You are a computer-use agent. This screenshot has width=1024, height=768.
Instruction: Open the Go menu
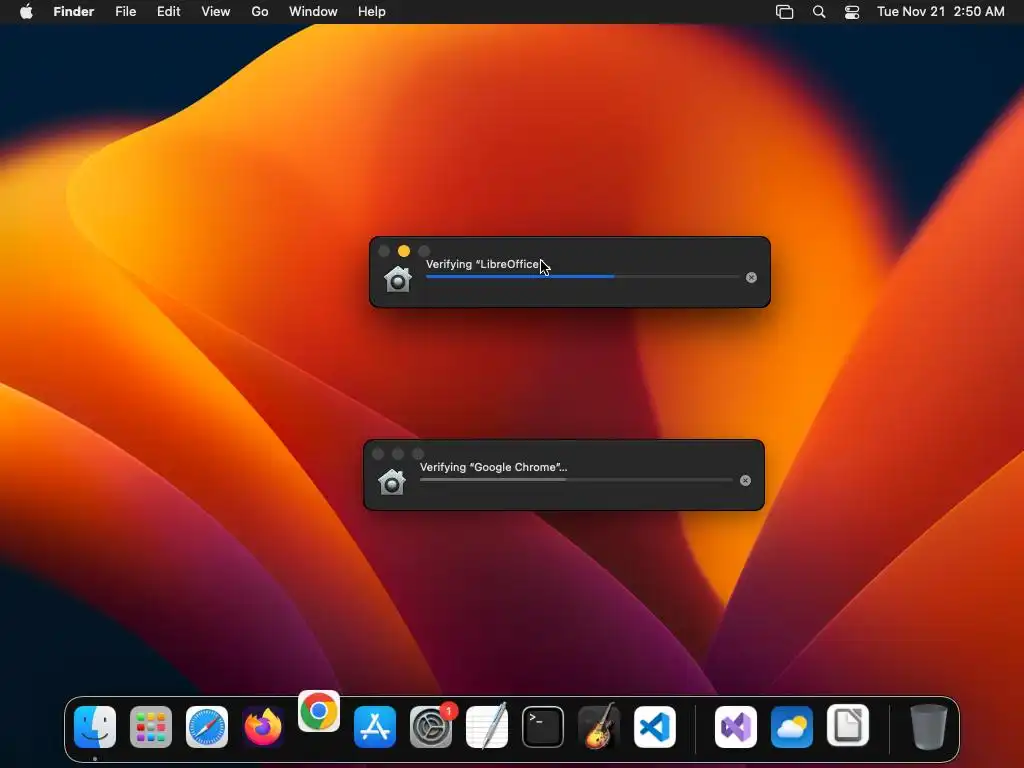[260, 12]
